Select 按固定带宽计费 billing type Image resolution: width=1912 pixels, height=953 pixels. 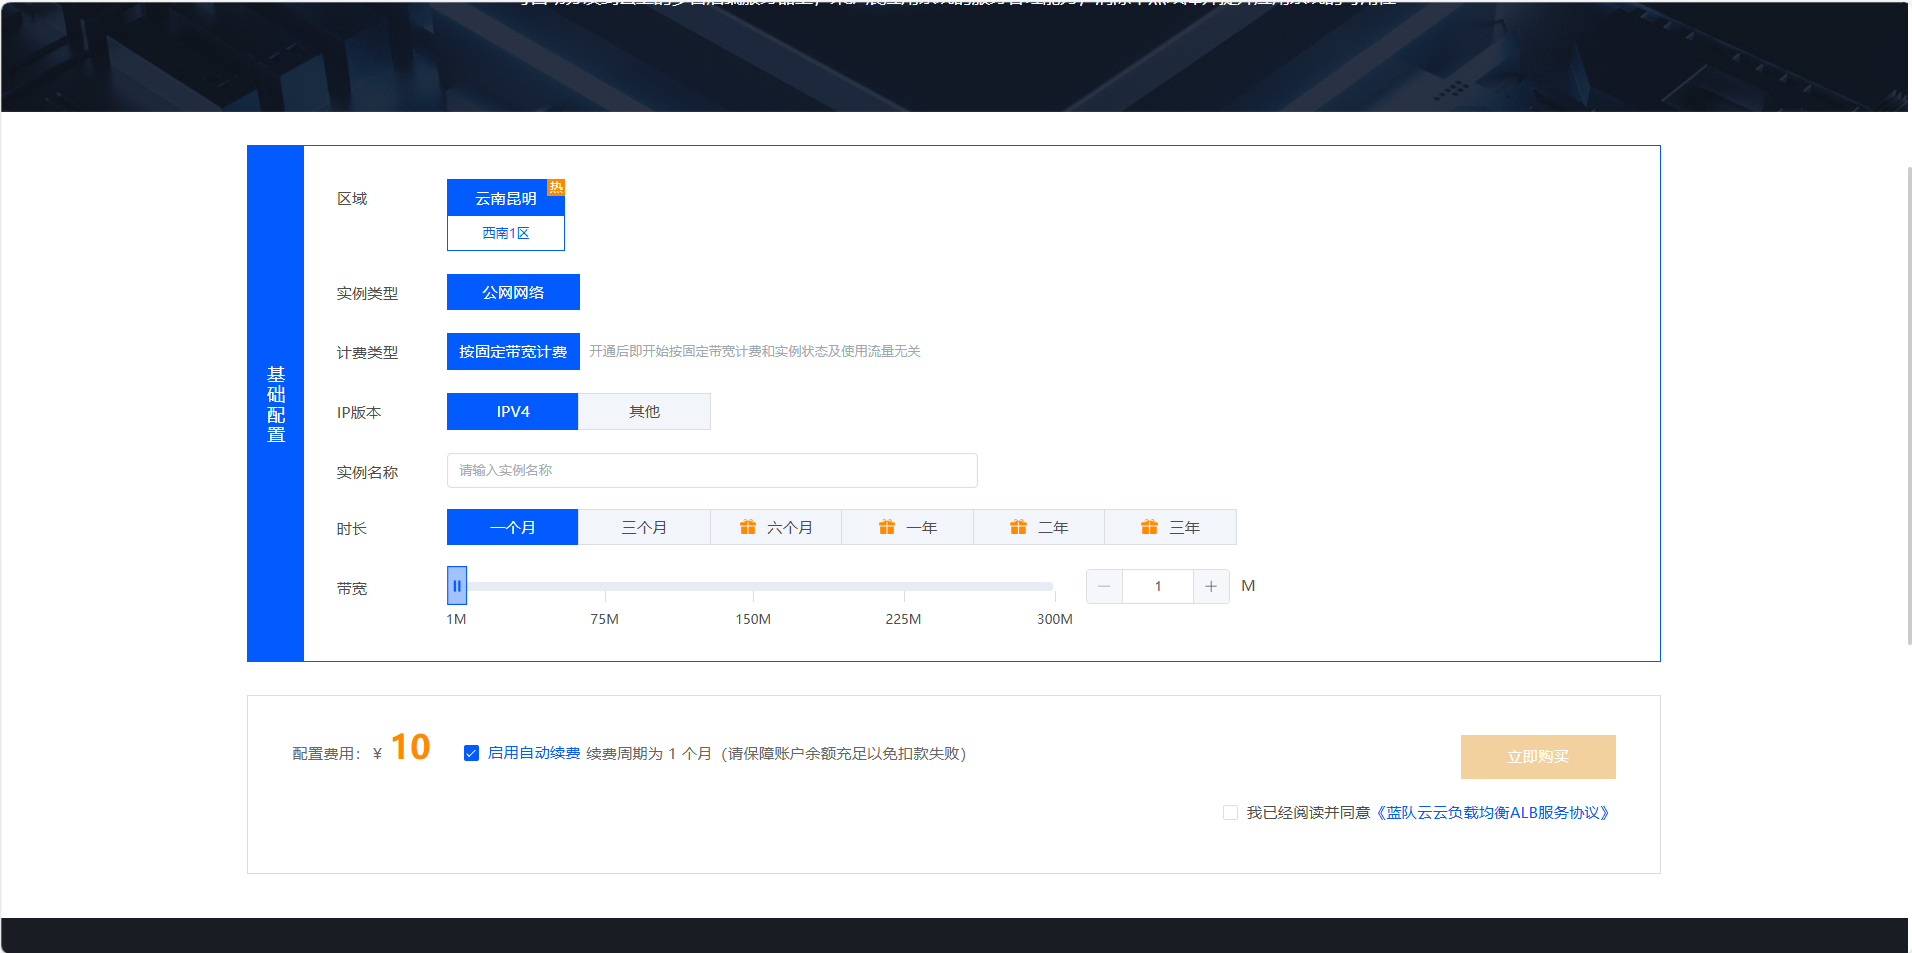click(x=513, y=351)
